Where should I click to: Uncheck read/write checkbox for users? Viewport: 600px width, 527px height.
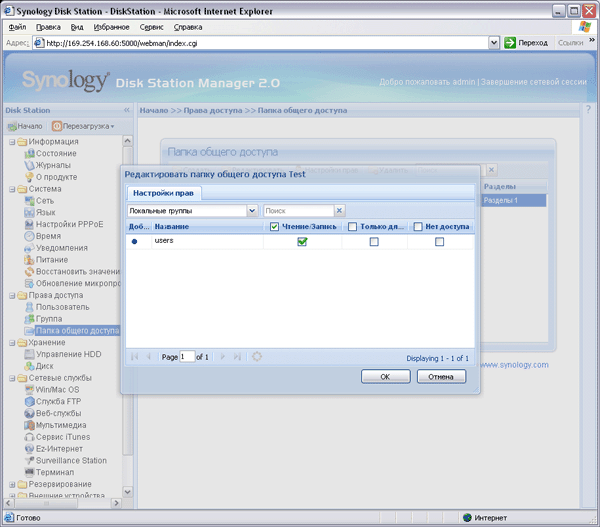302,242
